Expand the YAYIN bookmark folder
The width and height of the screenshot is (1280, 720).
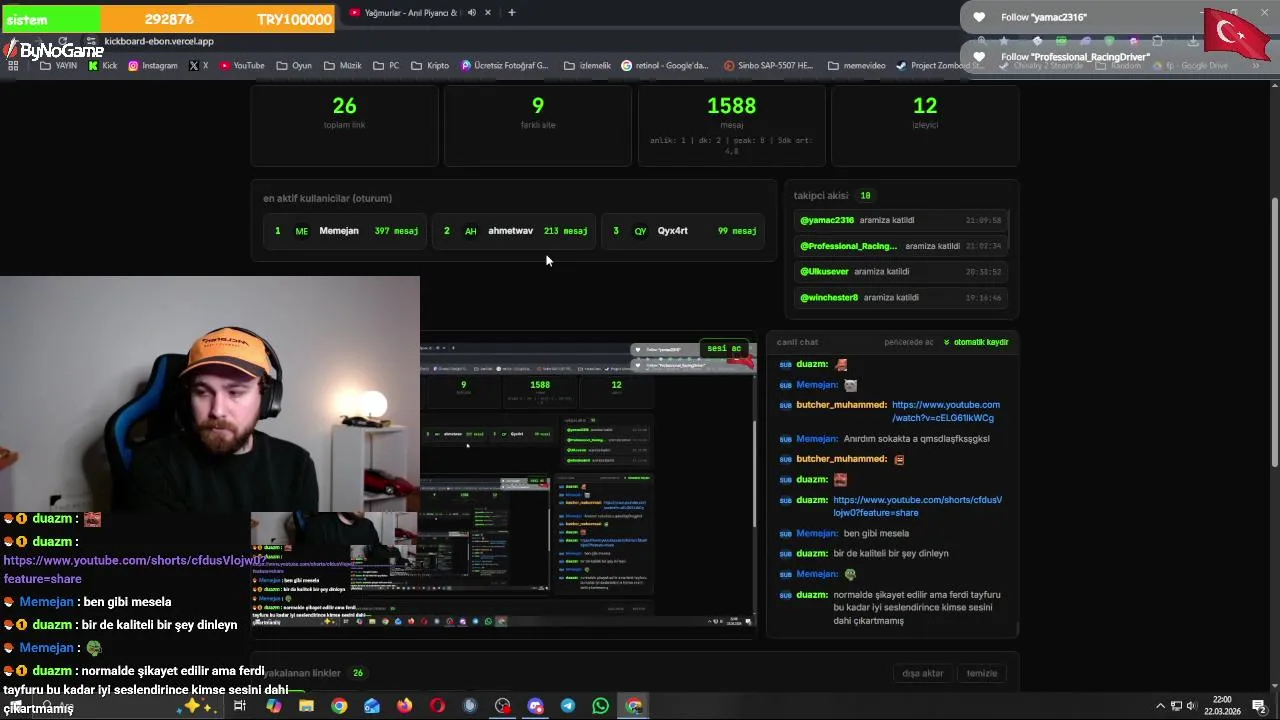(x=58, y=66)
